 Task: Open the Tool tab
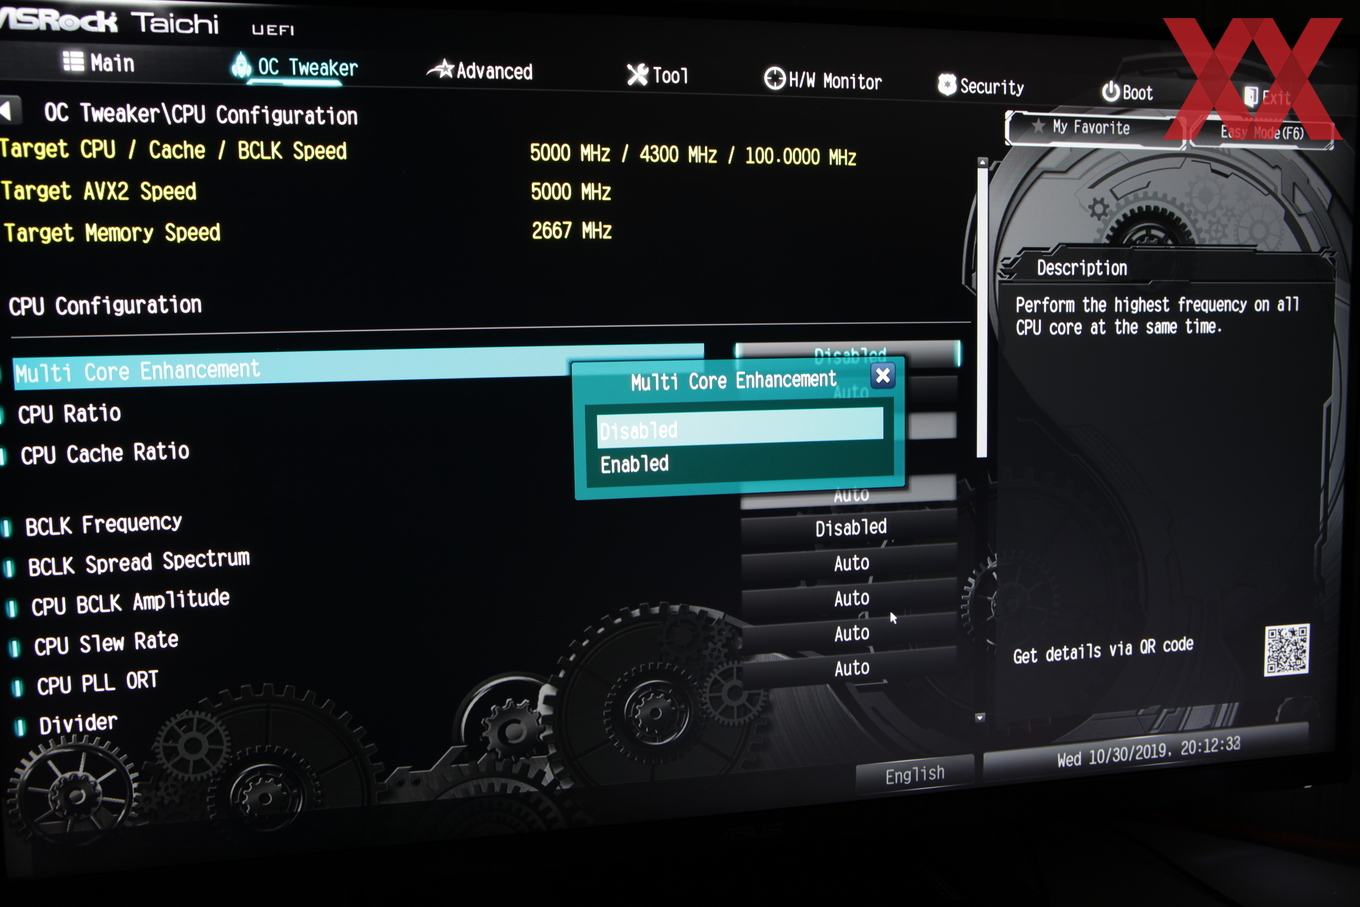click(657, 75)
